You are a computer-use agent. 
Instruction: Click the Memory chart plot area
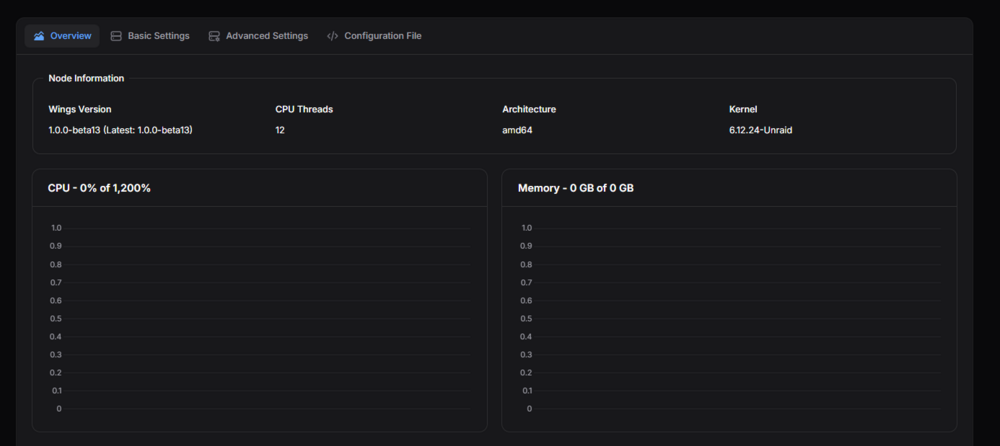[737, 318]
